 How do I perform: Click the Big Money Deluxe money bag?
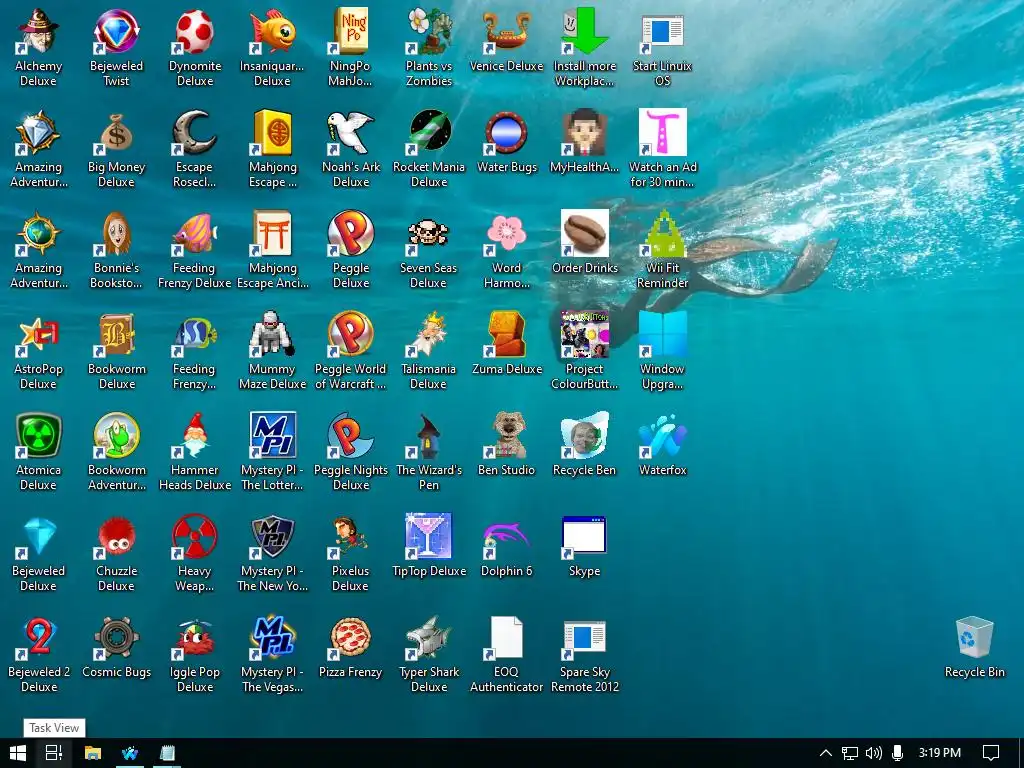(x=116, y=133)
